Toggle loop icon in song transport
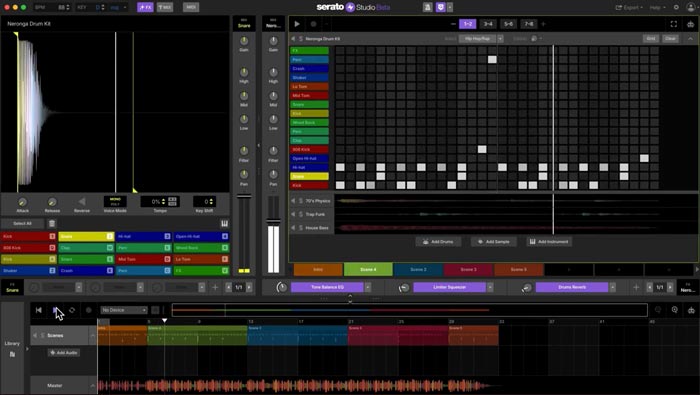This screenshot has height=395, width=700. (72, 310)
